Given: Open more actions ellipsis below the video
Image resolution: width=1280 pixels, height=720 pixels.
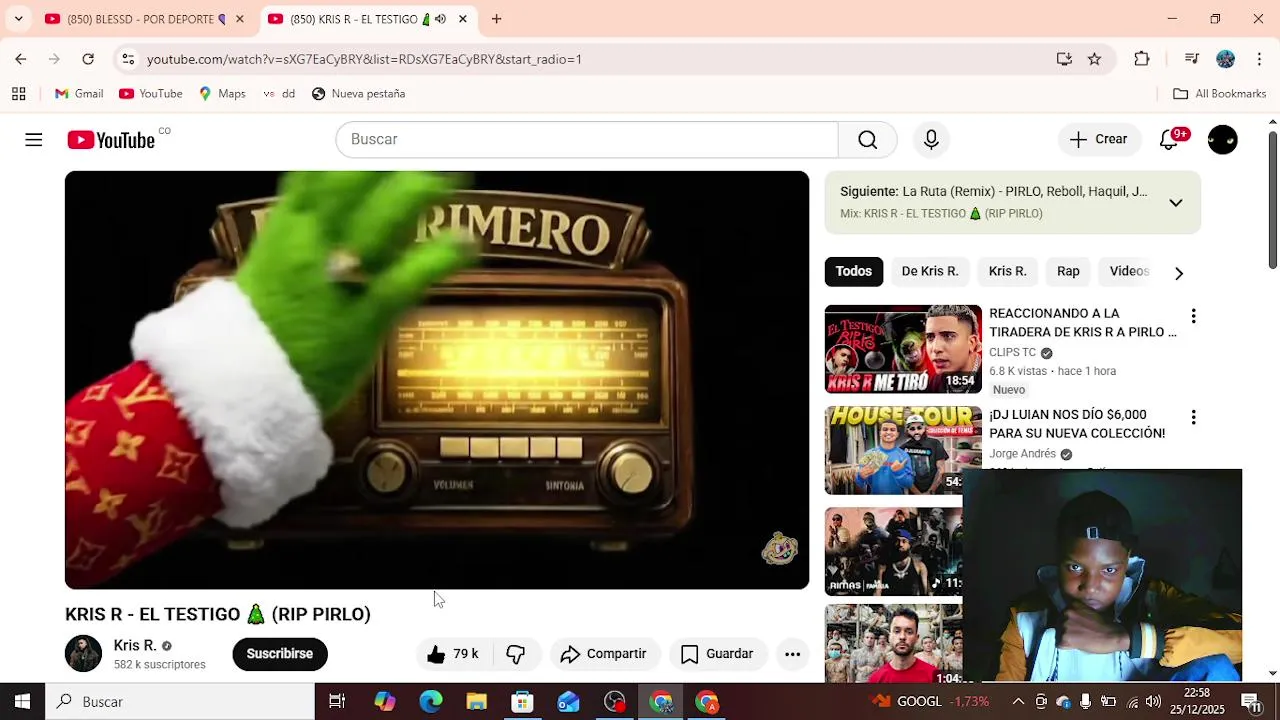Looking at the screenshot, I should (792, 654).
